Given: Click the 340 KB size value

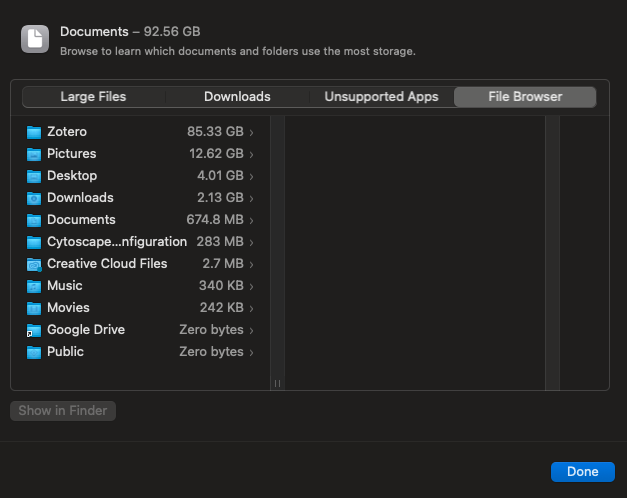Looking at the screenshot, I should click(x=221, y=286).
